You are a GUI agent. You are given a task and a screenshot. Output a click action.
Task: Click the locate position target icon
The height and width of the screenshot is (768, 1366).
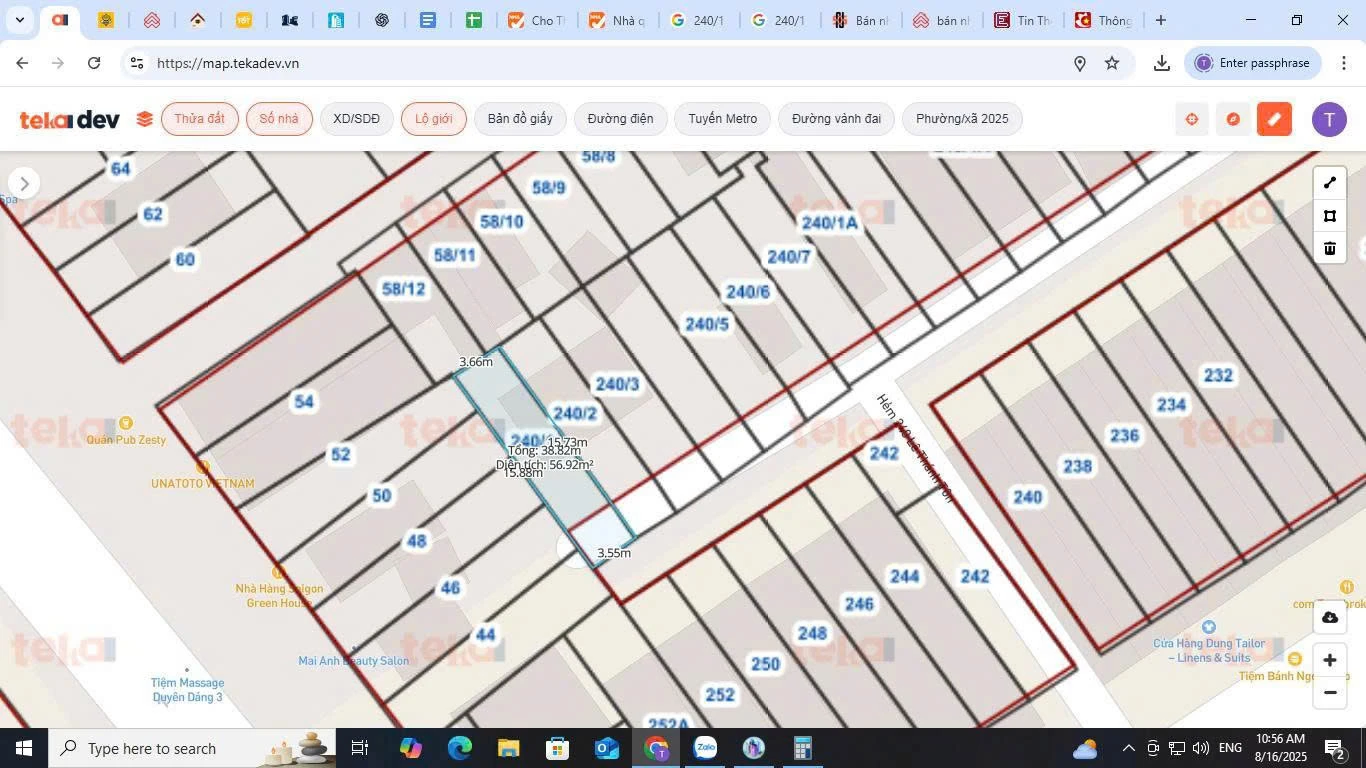pos(1190,118)
